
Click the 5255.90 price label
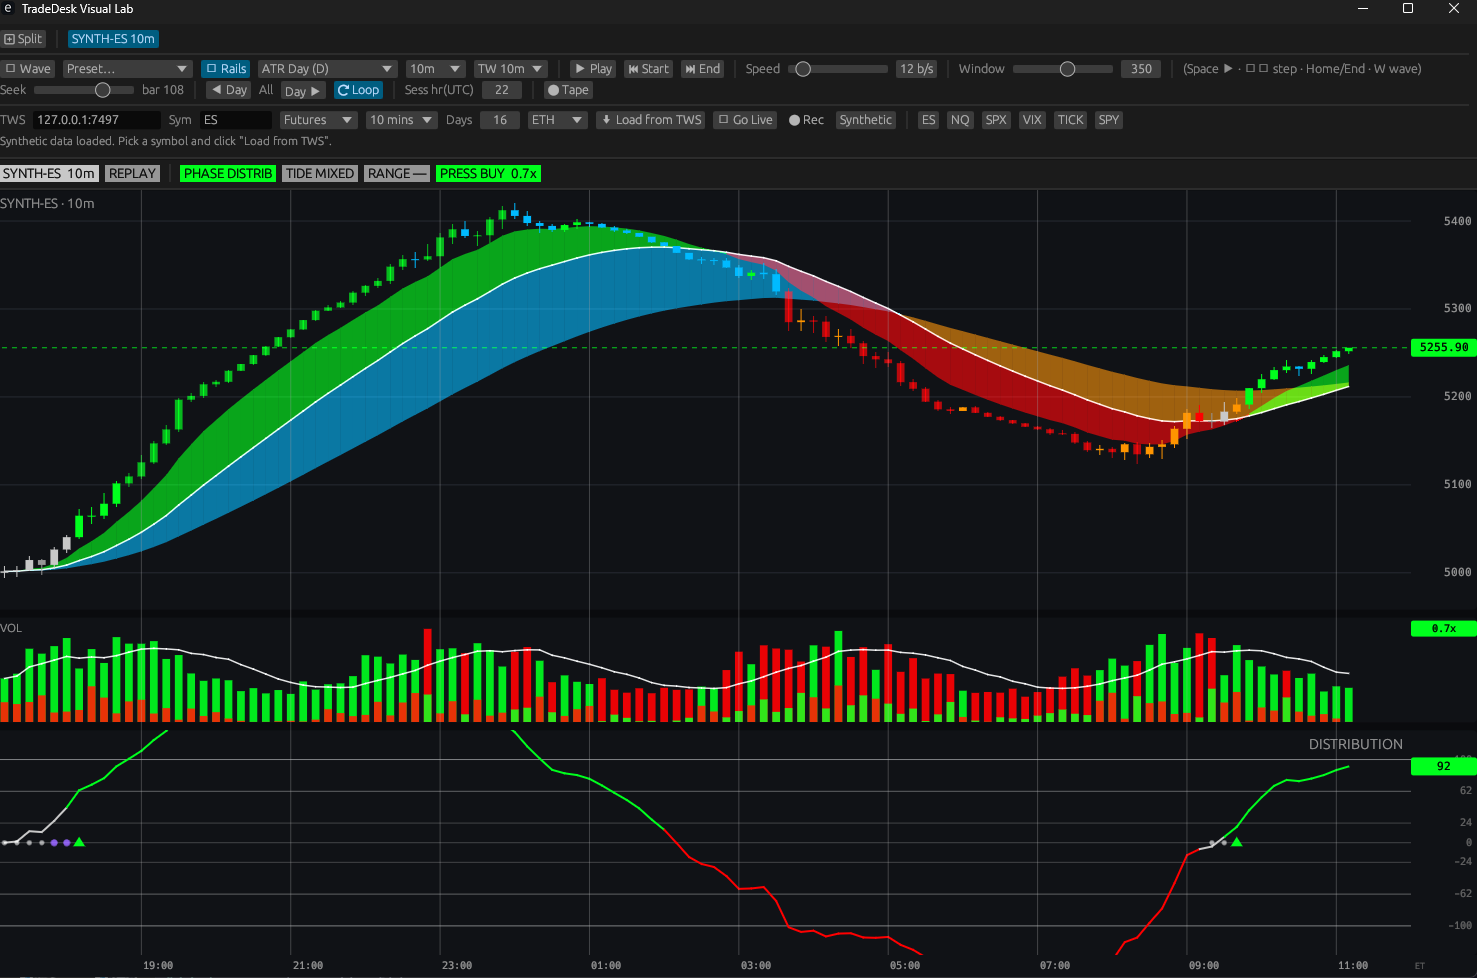point(1443,348)
